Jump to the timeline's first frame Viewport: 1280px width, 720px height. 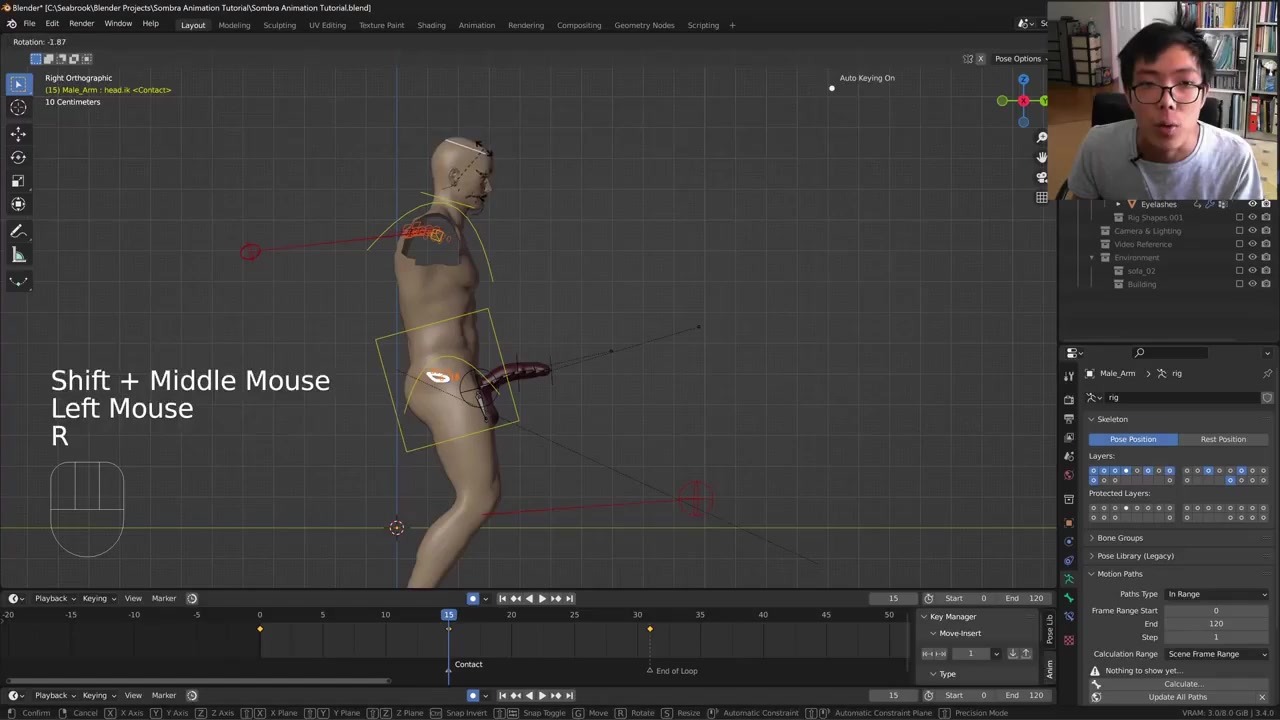[502, 599]
